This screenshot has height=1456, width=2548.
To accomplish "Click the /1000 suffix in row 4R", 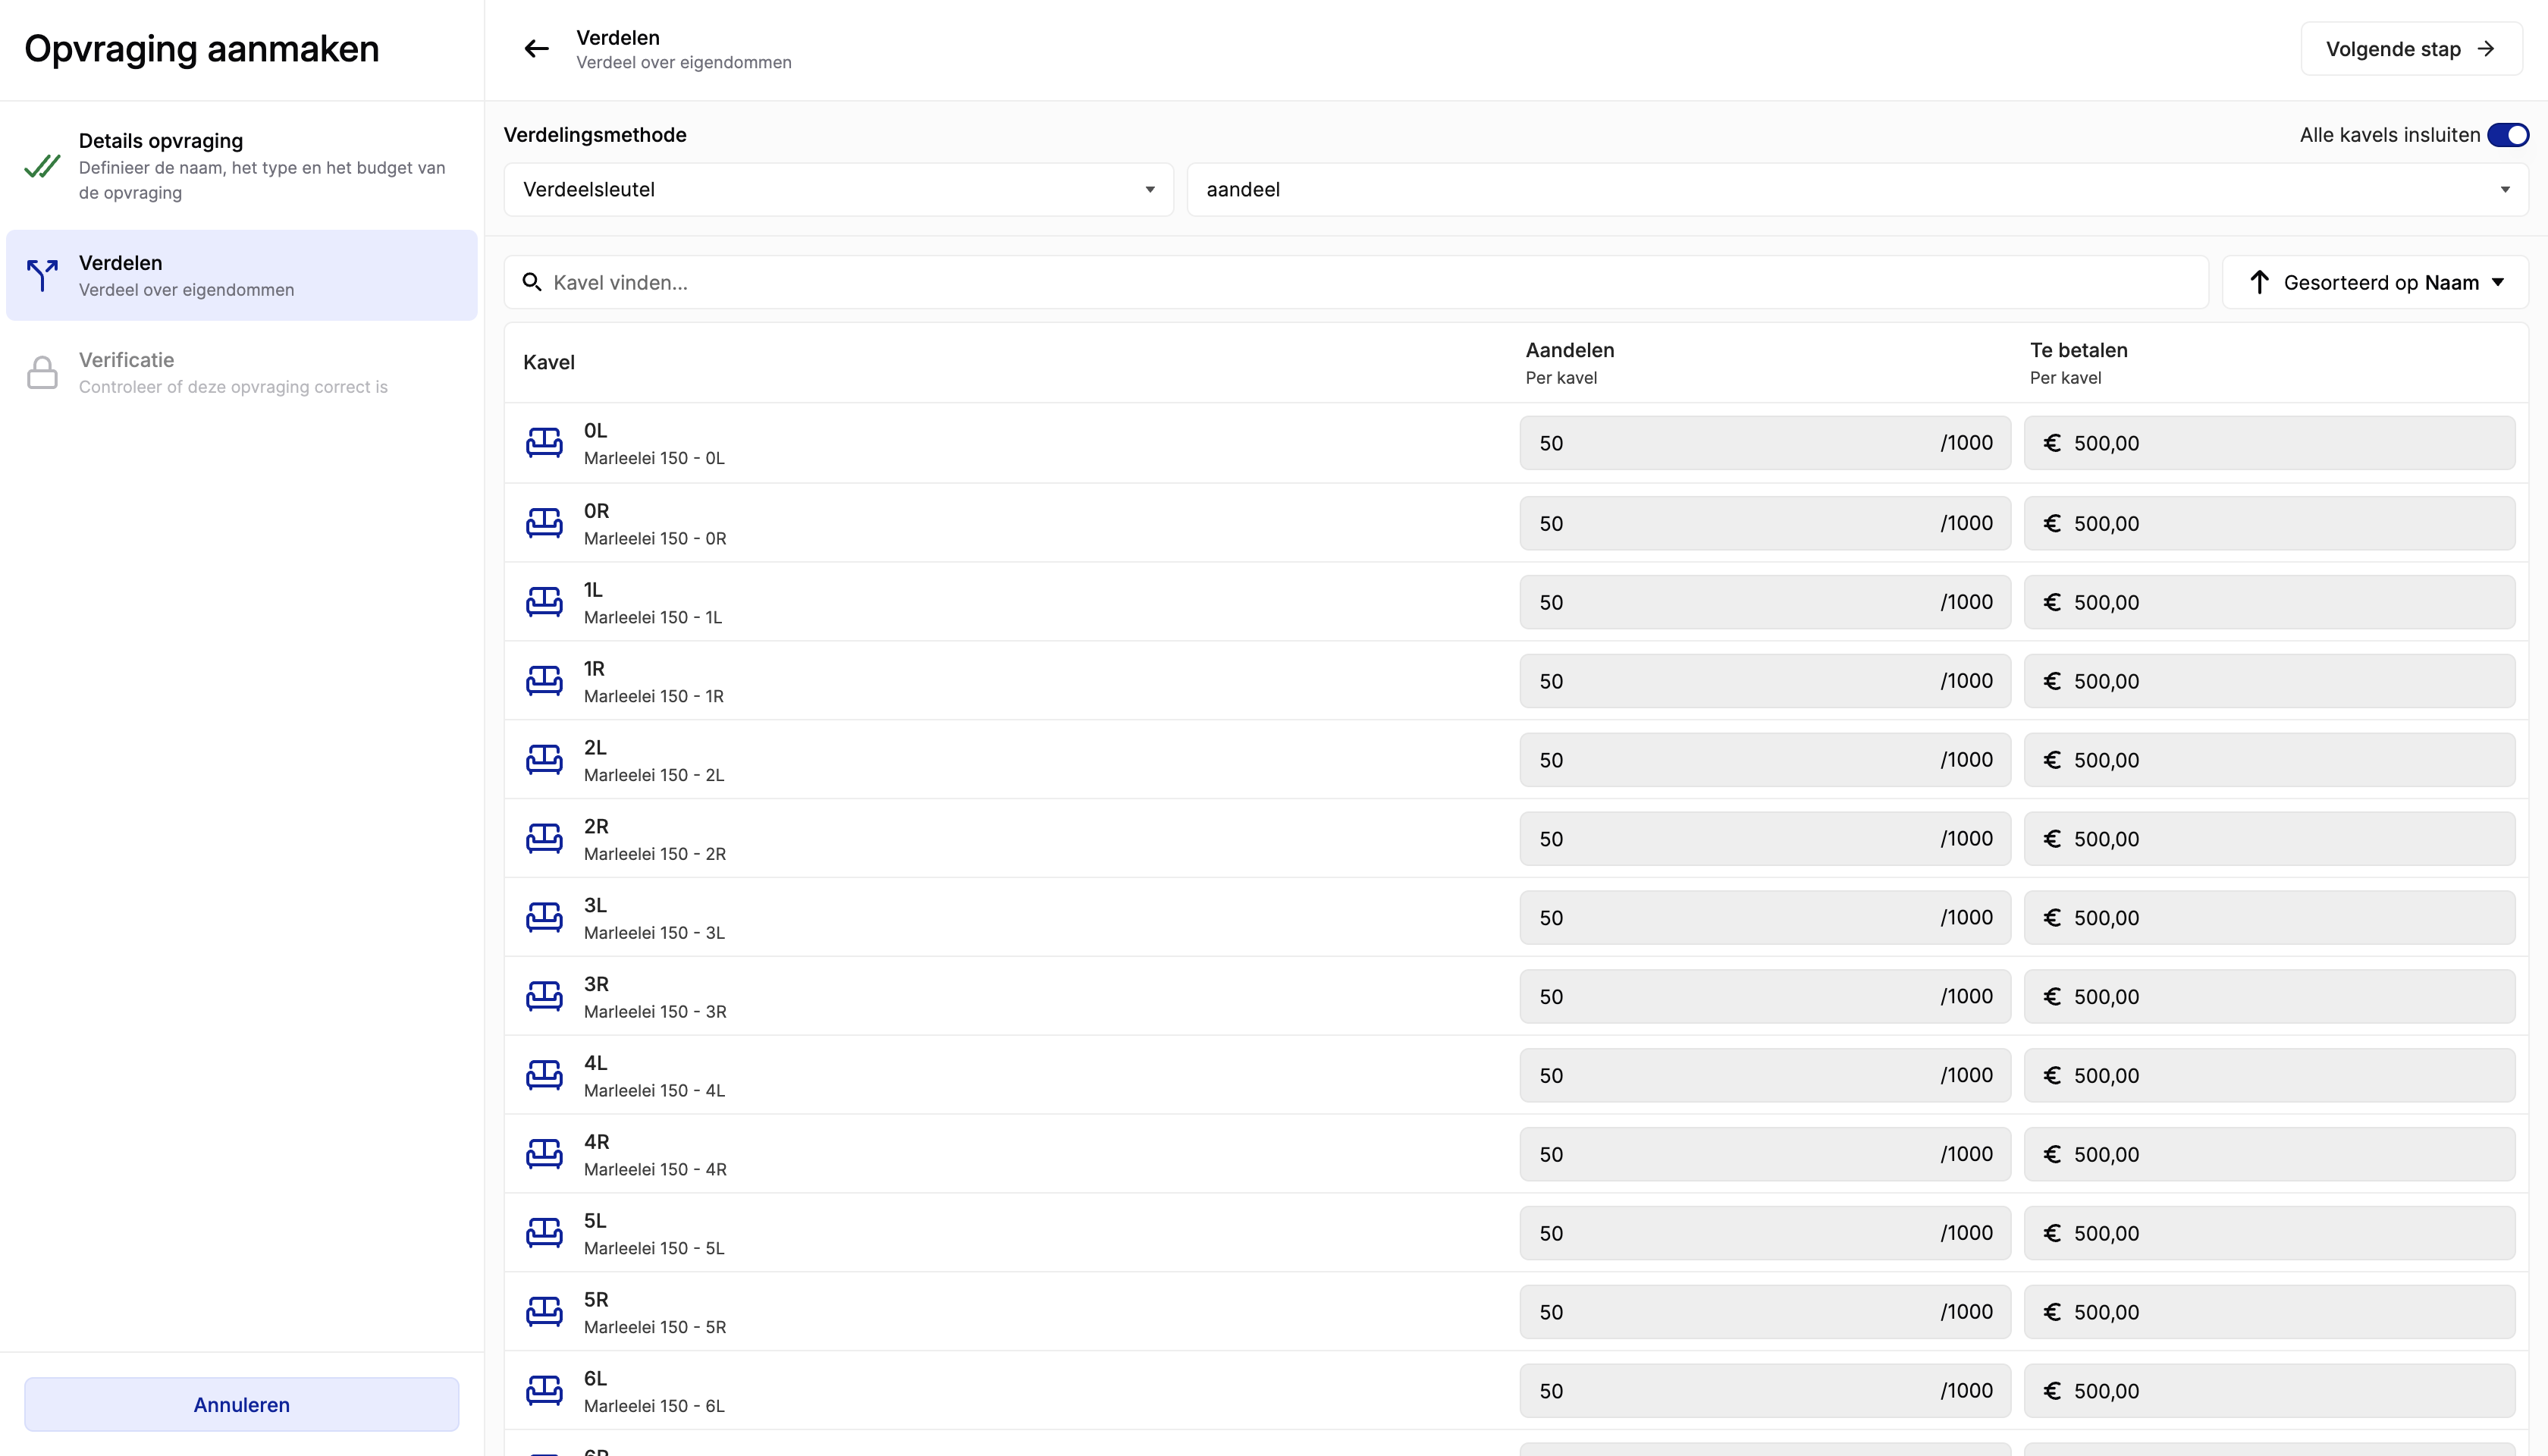I will [x=1967, y=1155].
